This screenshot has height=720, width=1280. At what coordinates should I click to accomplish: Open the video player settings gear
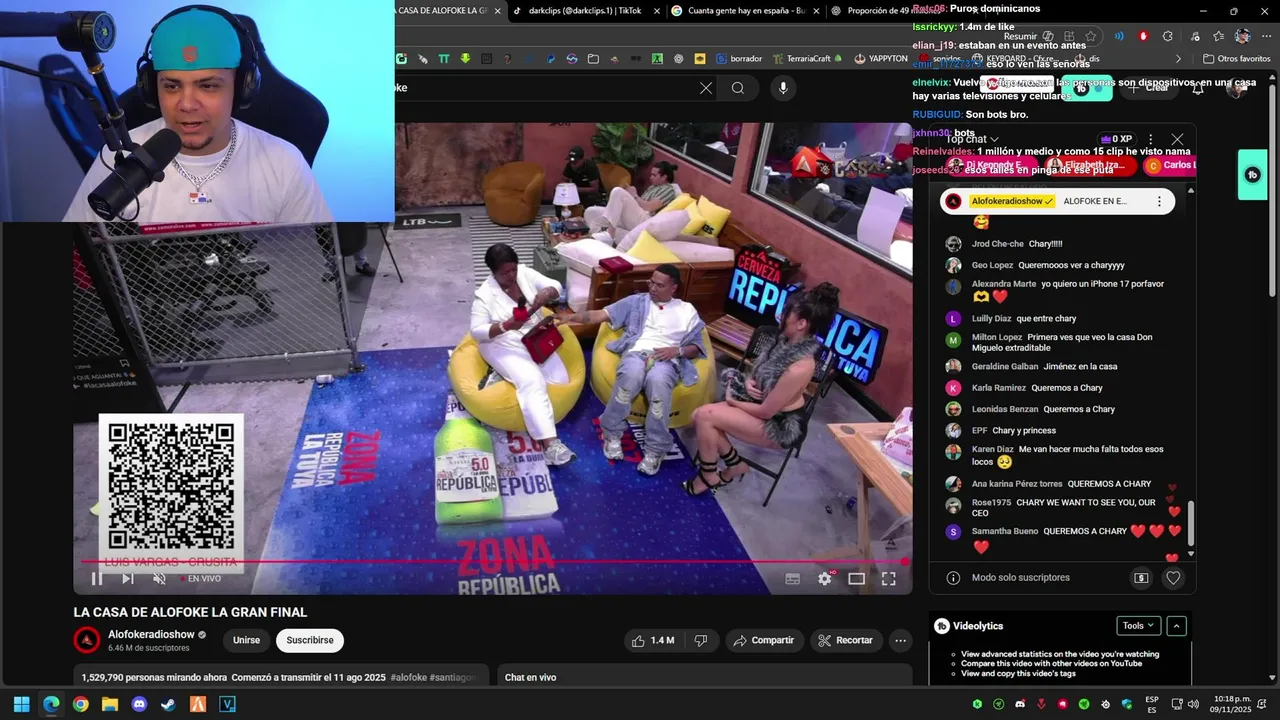click(x=825, y=578)
